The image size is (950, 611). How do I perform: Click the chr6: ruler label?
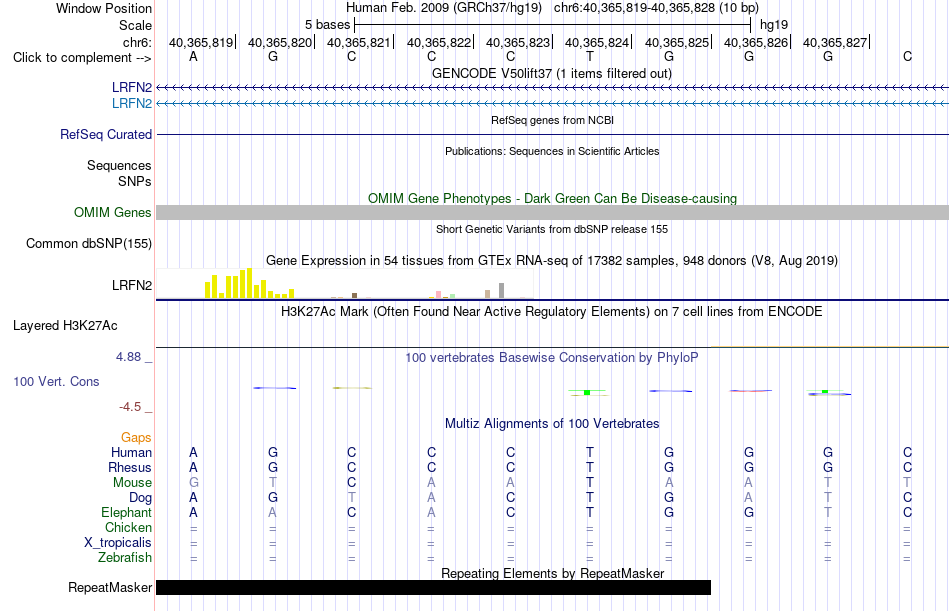137,42
